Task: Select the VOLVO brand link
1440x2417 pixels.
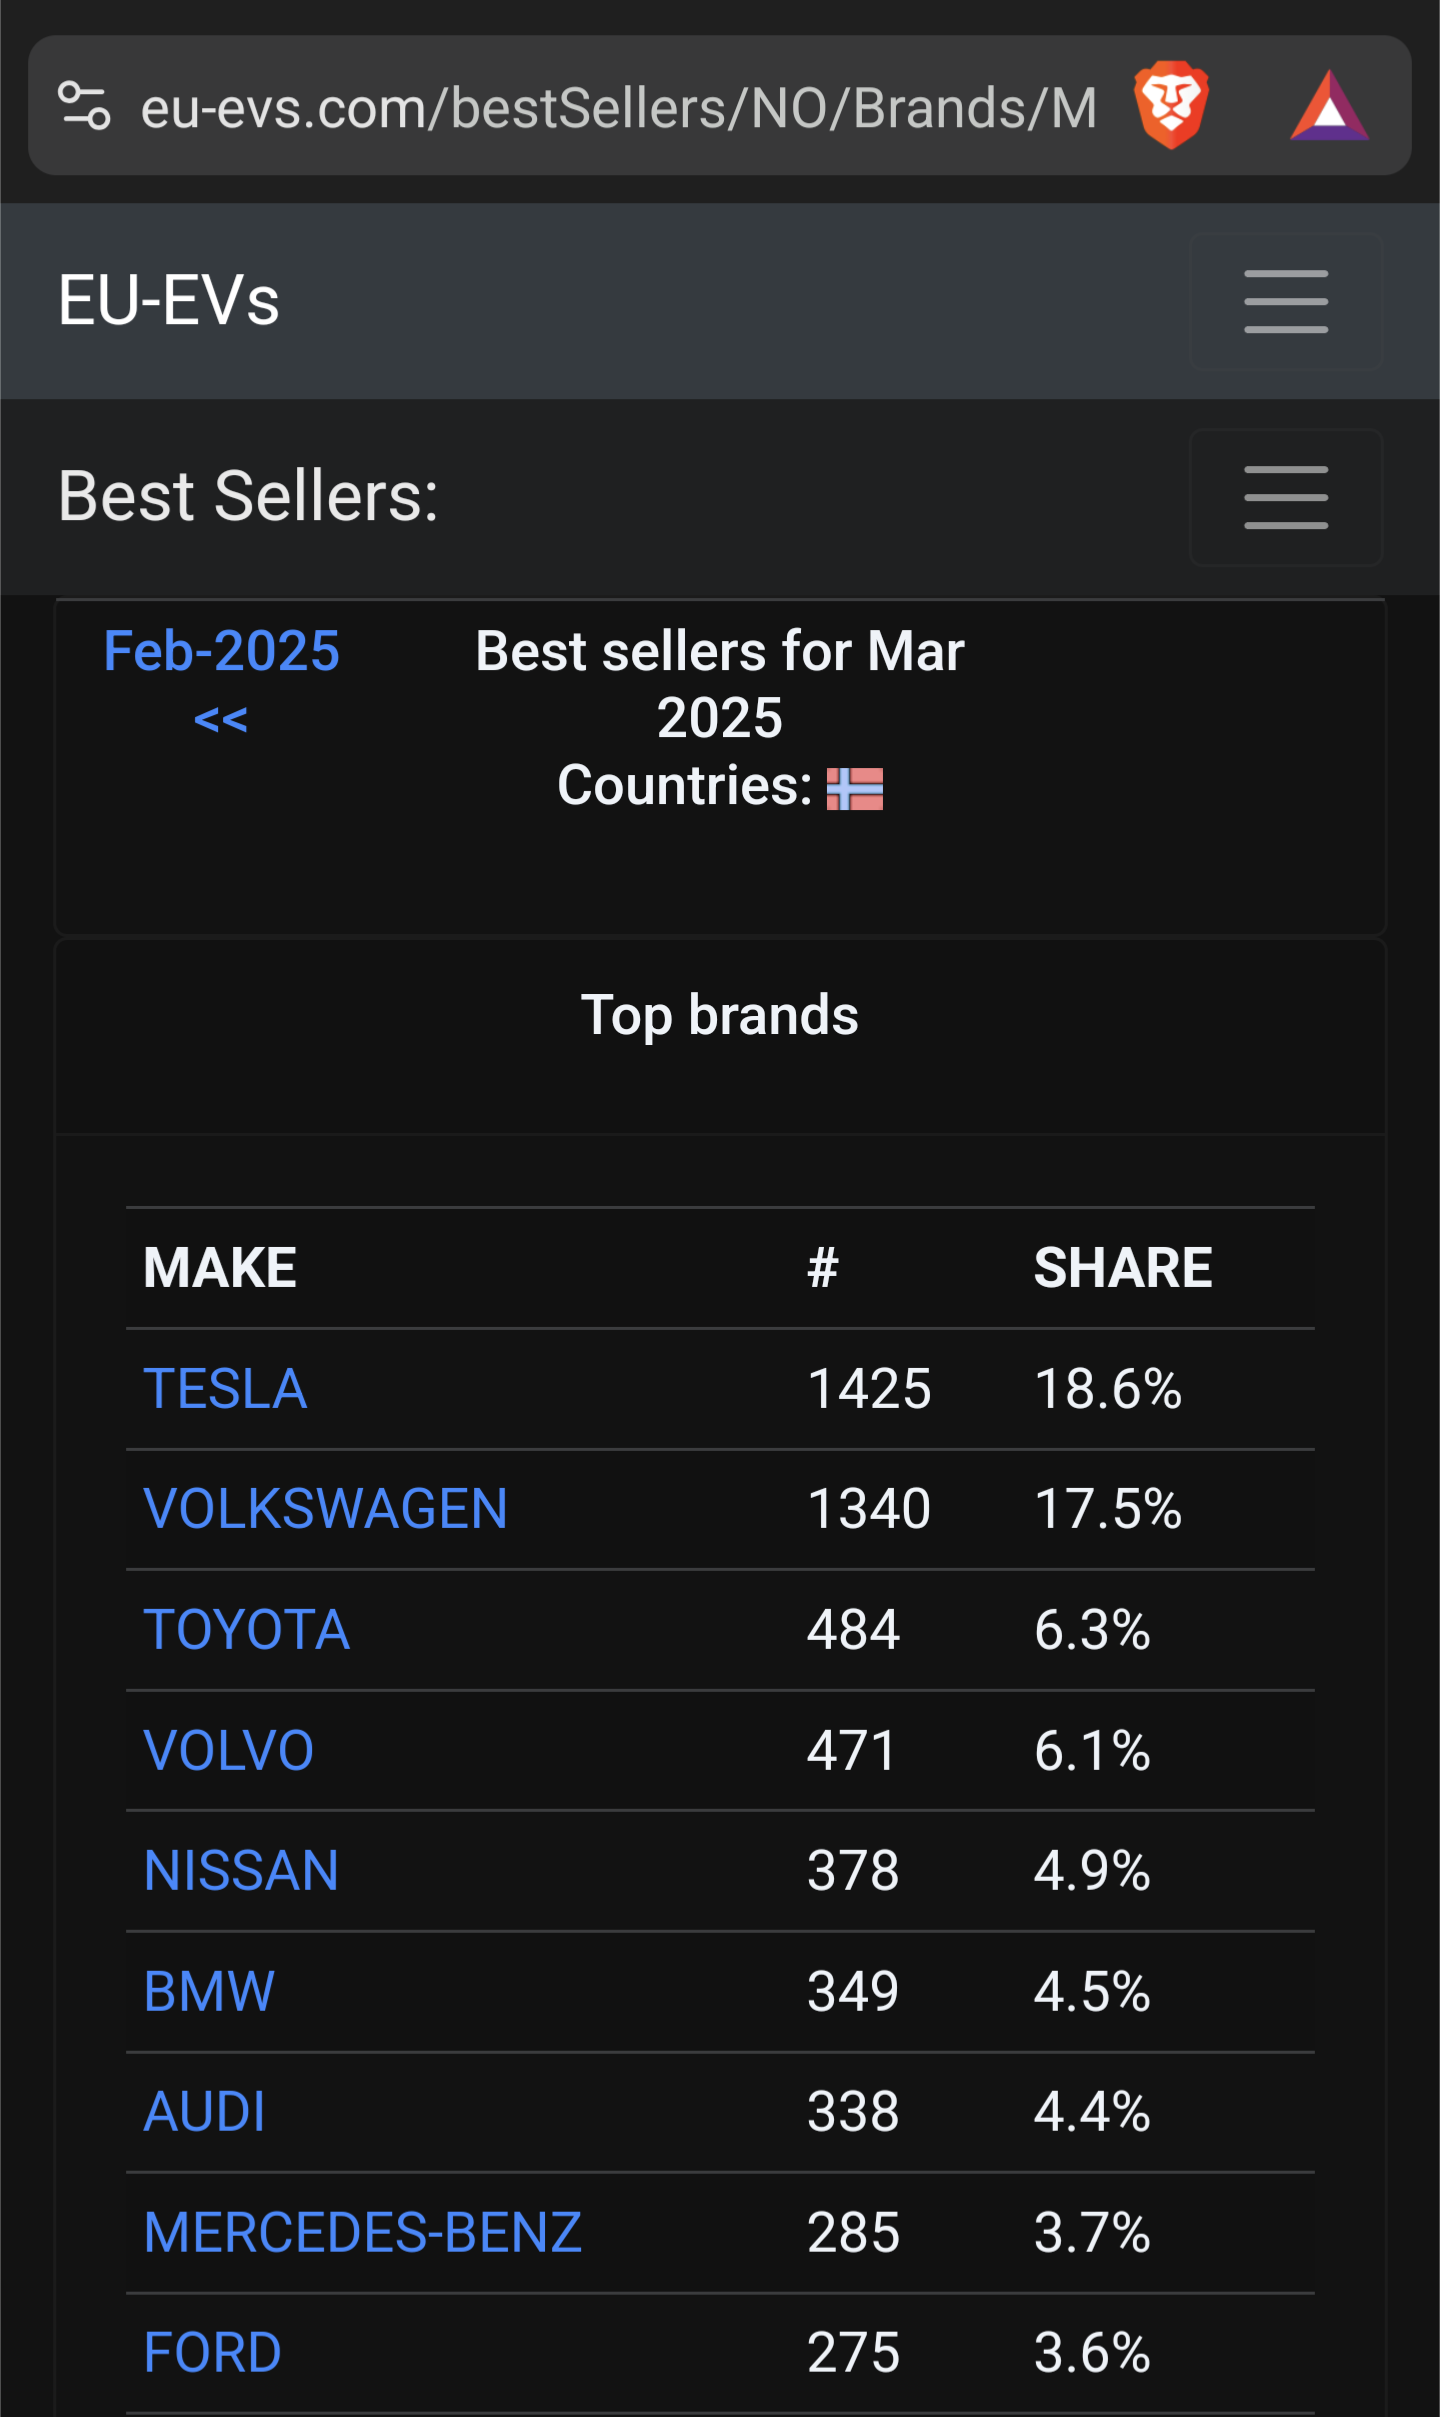Action: coord(229,1751)
